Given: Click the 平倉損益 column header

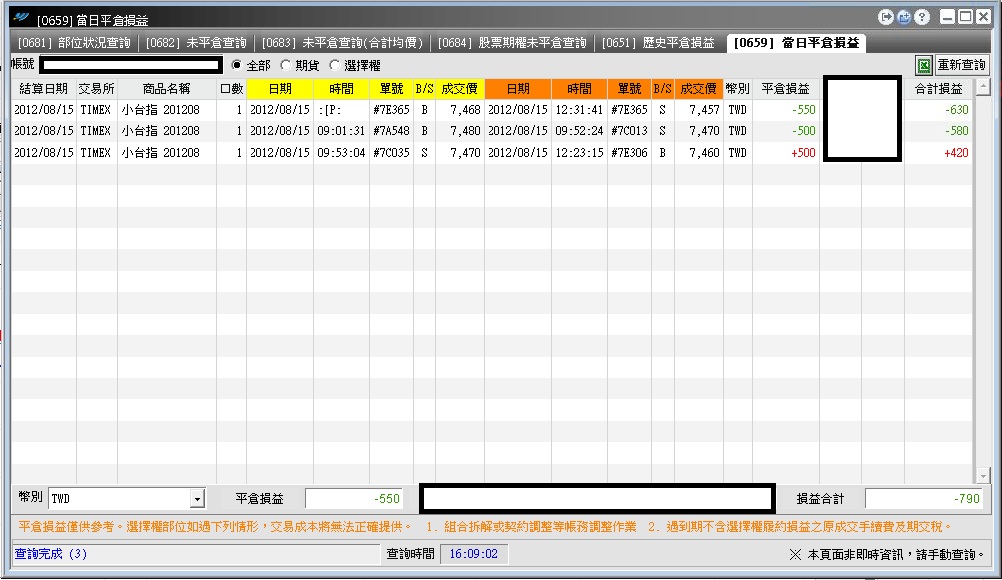Looking at the screenshot, I should 785,89.
